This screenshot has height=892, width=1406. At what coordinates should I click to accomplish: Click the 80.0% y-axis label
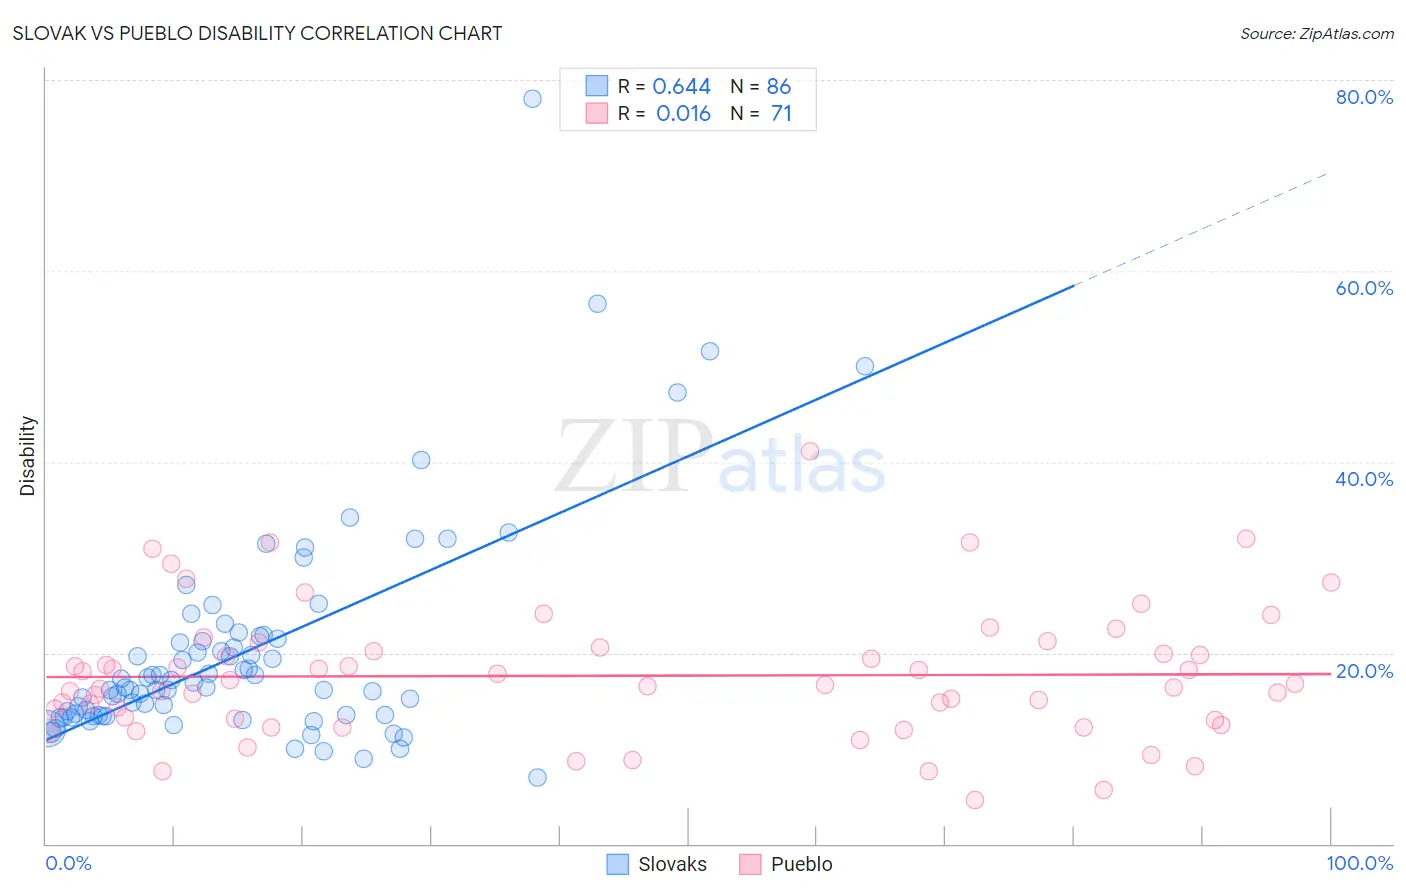coord(1364,97)
